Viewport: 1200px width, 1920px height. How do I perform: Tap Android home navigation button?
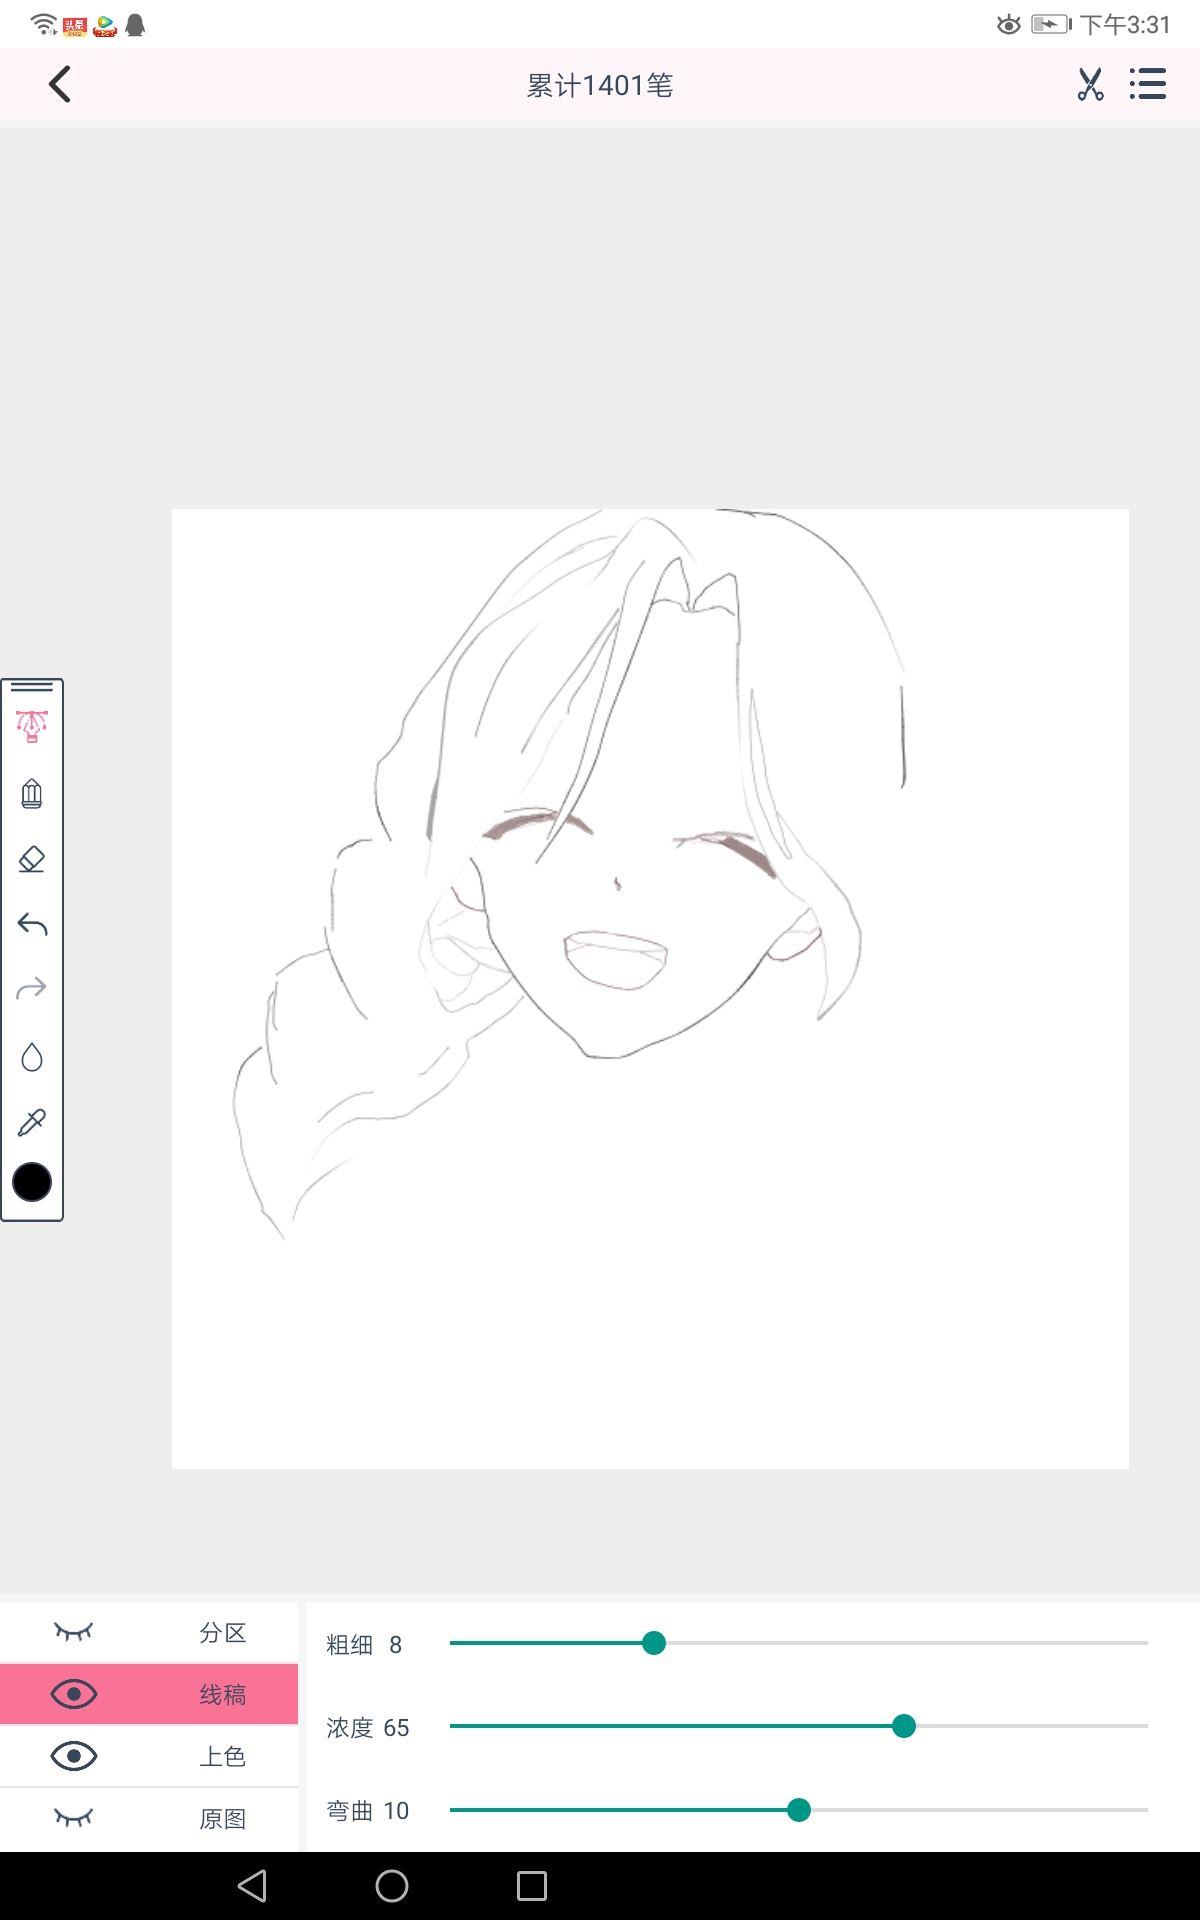click(x=392, y=1886)
